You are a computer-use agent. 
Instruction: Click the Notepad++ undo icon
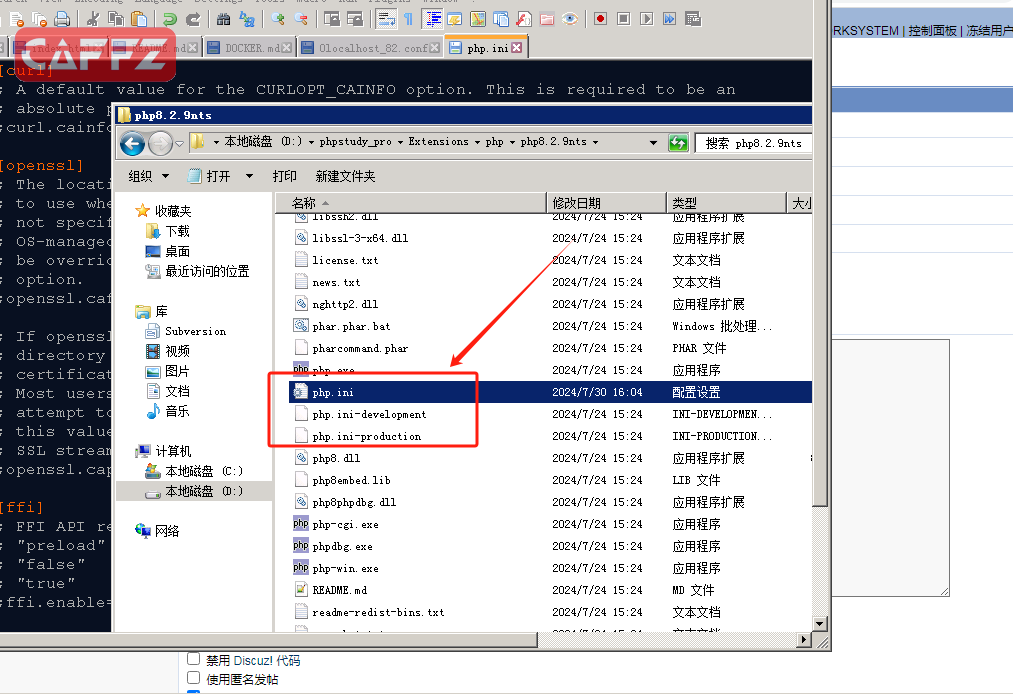(x=169, y=19)
